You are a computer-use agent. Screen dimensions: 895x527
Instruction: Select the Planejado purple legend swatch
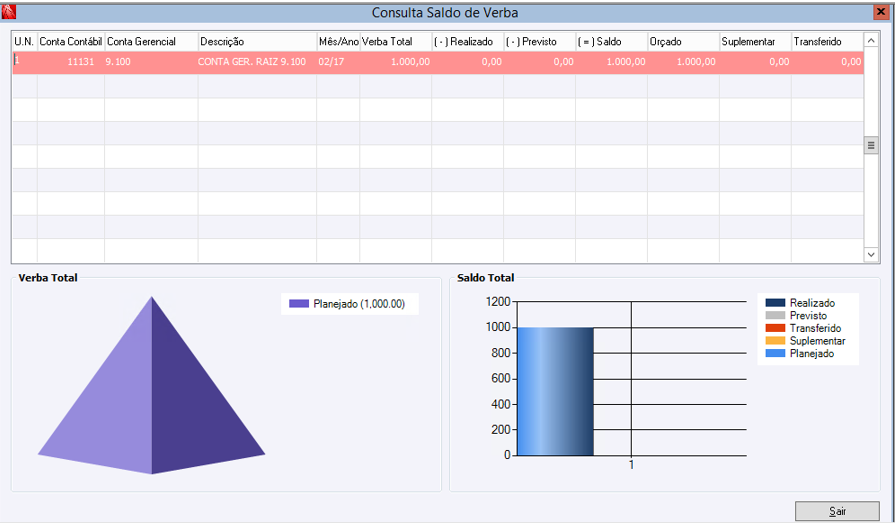pyautogui.click(x=299, y=304)
